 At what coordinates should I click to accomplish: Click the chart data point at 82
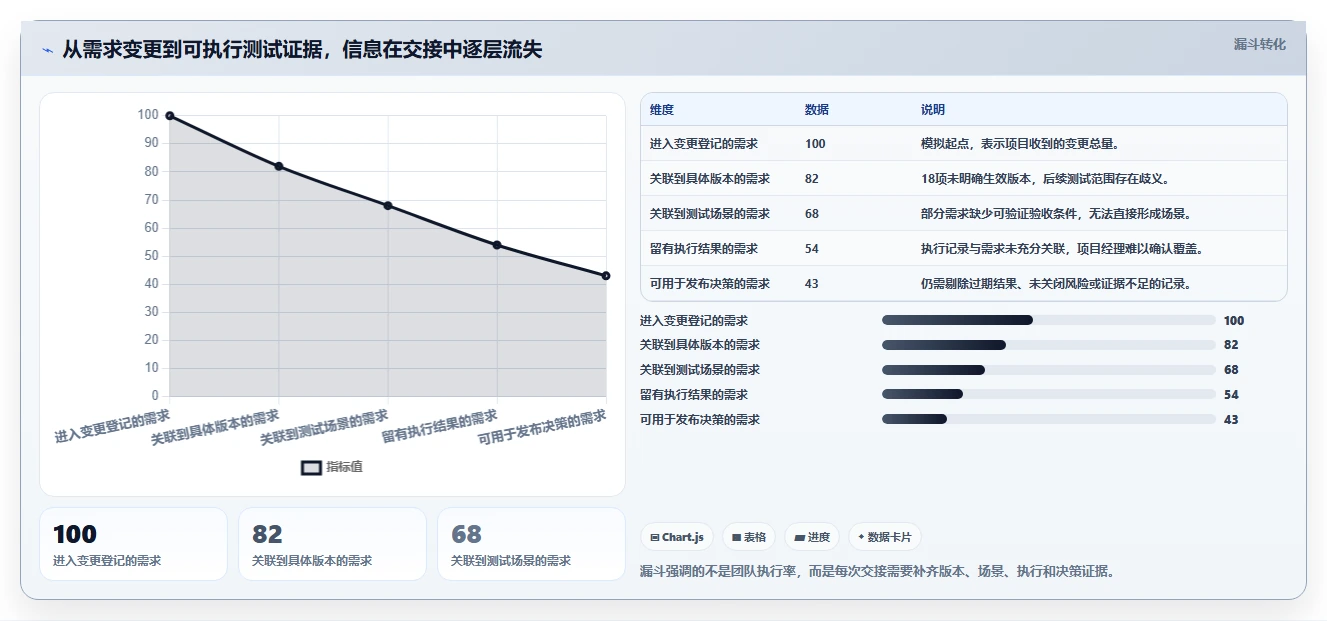tap(279, 166)
